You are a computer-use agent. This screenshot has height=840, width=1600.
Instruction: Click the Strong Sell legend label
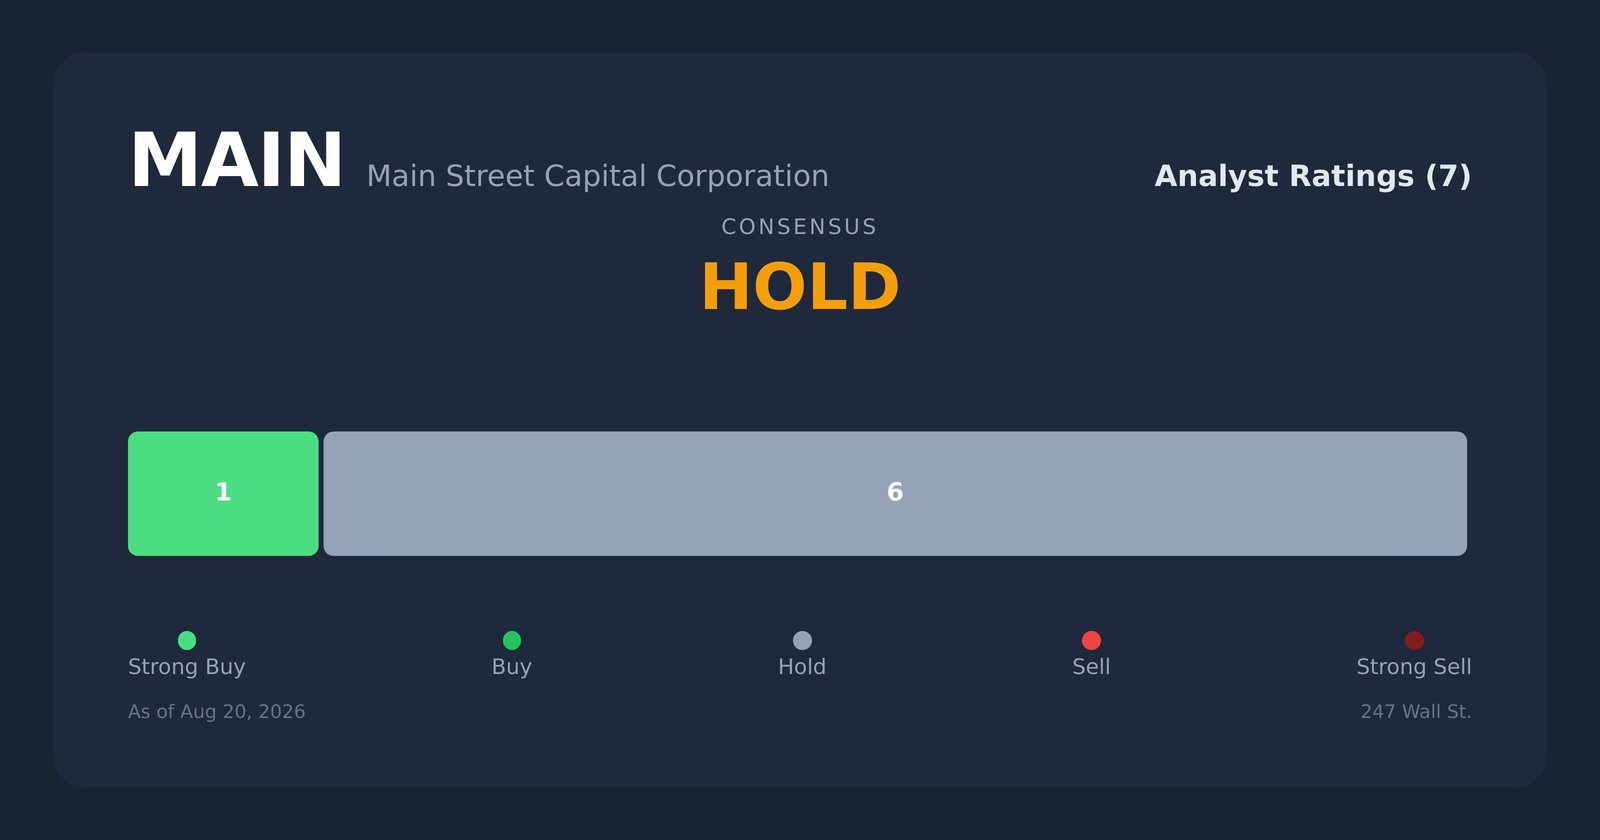coord(1414,667)
